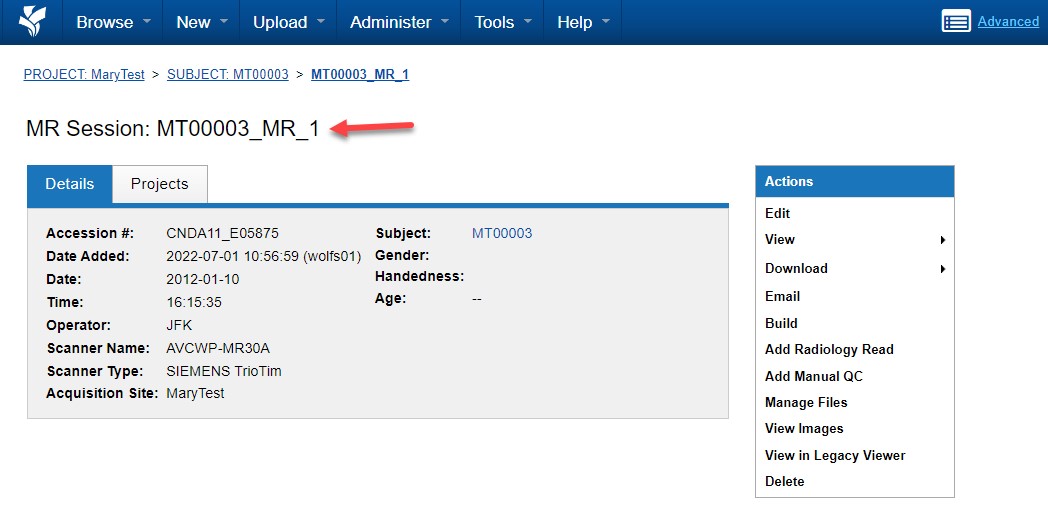The image size is (1048, 513).
Task: Click the Advanced search list icon
Action: pyautogui.click(x=956, y=22)
